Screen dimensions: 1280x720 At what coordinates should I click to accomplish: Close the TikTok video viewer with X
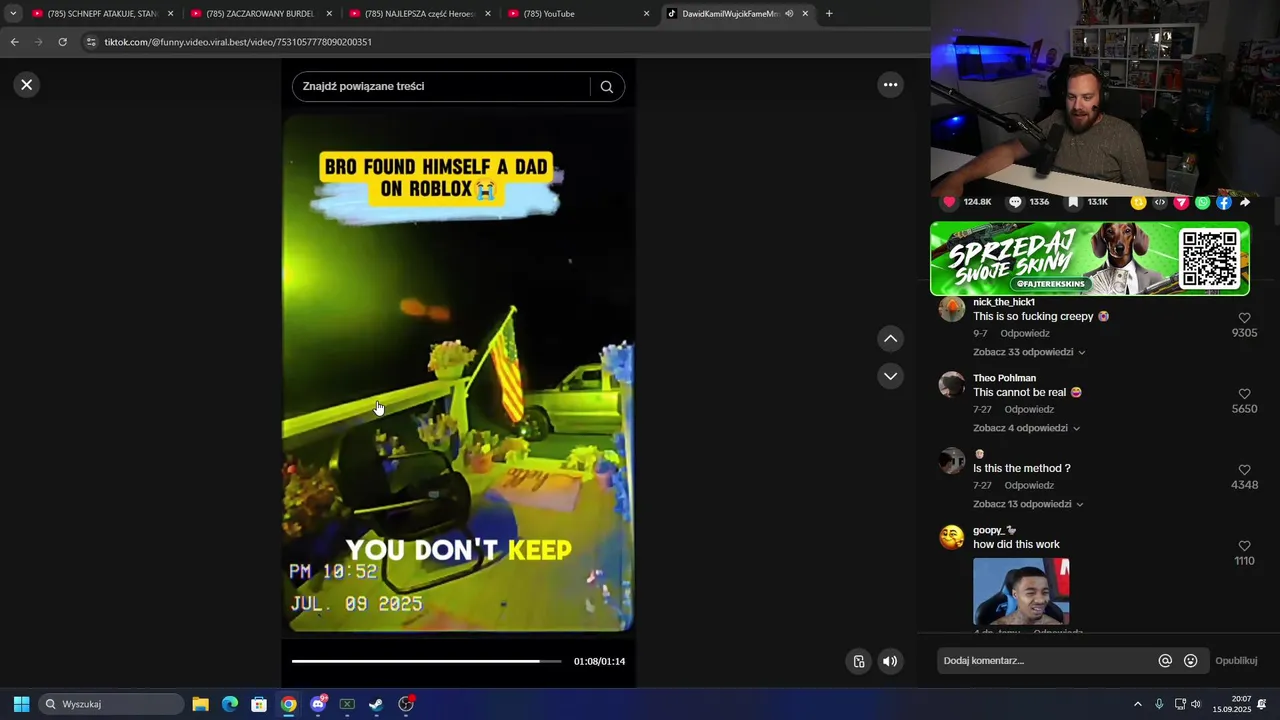point(27,85)
